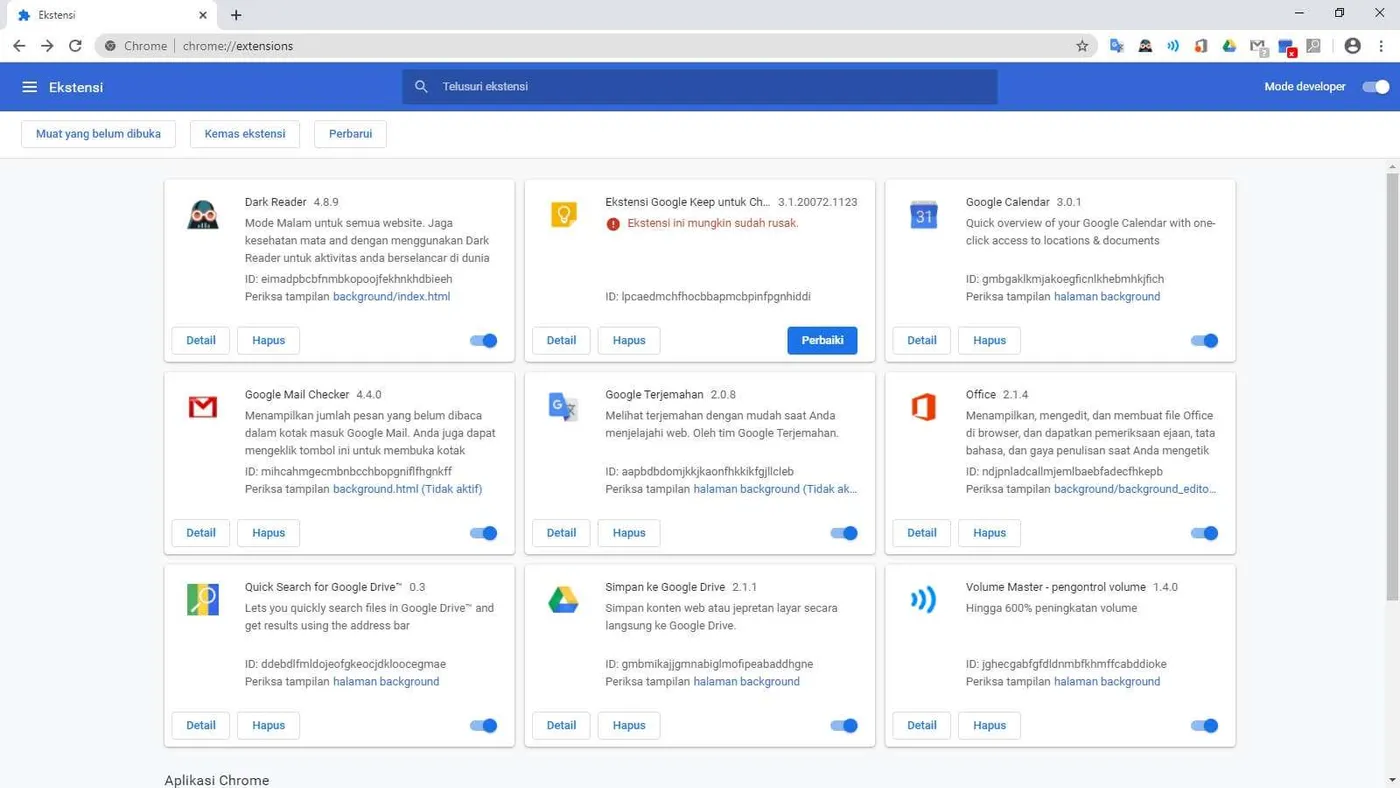1400x788 pixels.
Task: Click the Simpan ke Google Drive card icon
Action: point(564,599)
